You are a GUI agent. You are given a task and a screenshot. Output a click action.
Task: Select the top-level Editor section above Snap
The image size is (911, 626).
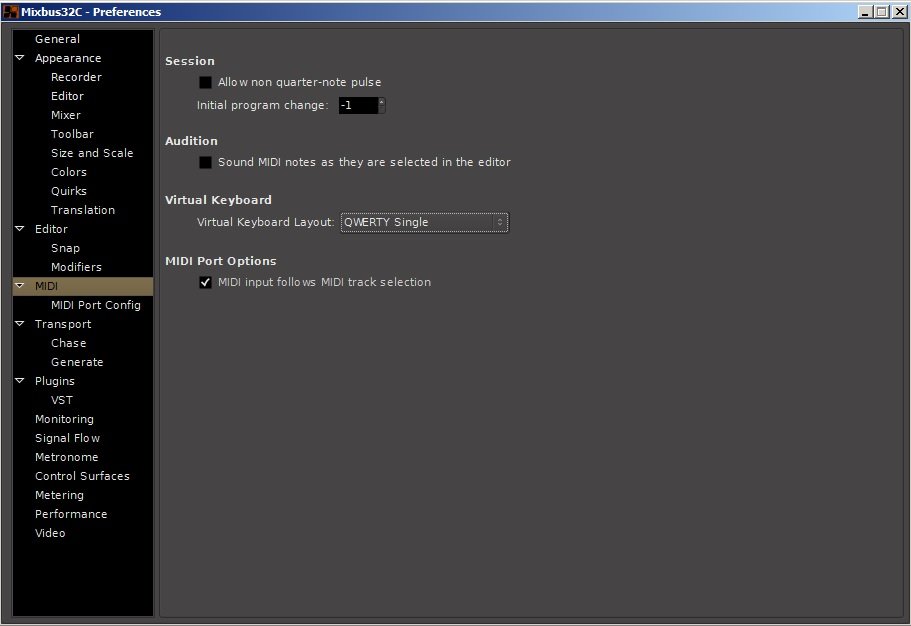[51, 229]
